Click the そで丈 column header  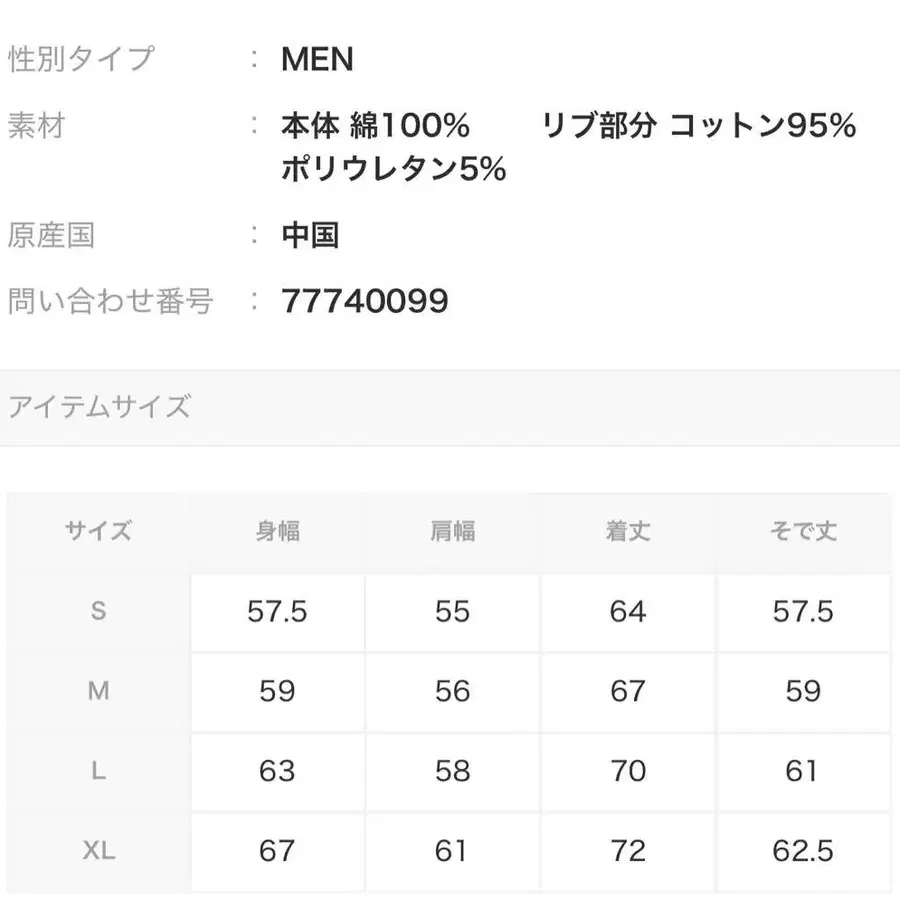803,531
